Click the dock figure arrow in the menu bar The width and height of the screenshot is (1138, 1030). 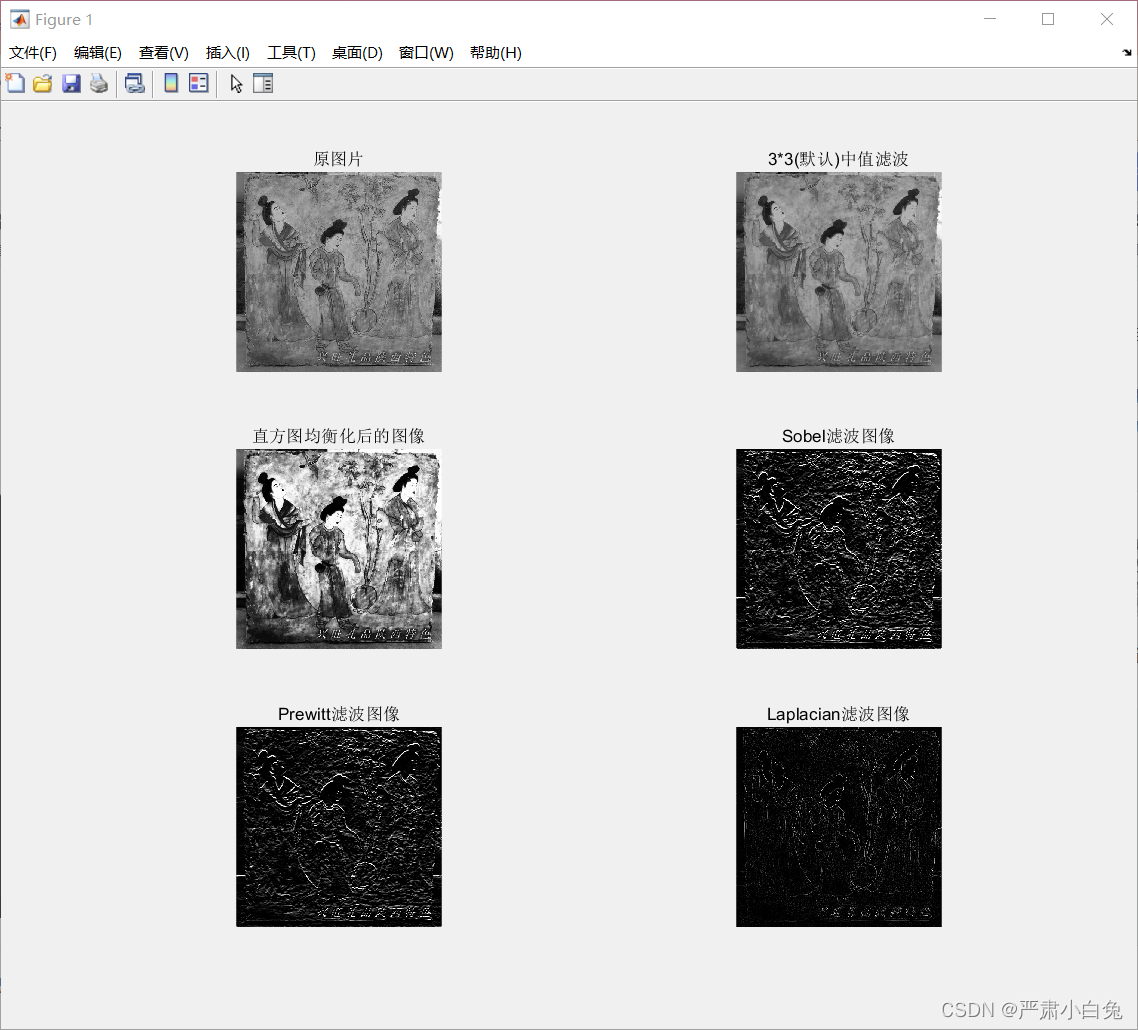pos(1126,52)
